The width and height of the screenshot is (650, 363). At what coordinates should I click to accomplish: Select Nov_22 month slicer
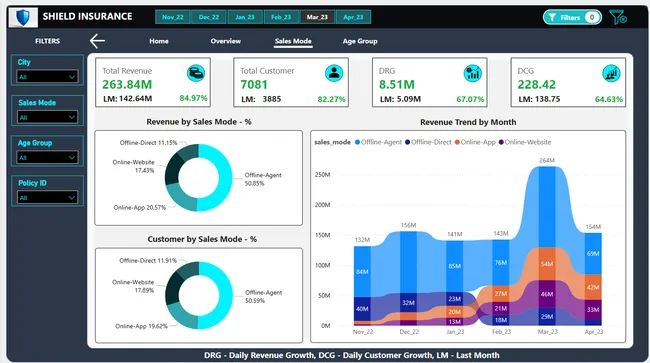pyautogui.click(x=173, y=17)
